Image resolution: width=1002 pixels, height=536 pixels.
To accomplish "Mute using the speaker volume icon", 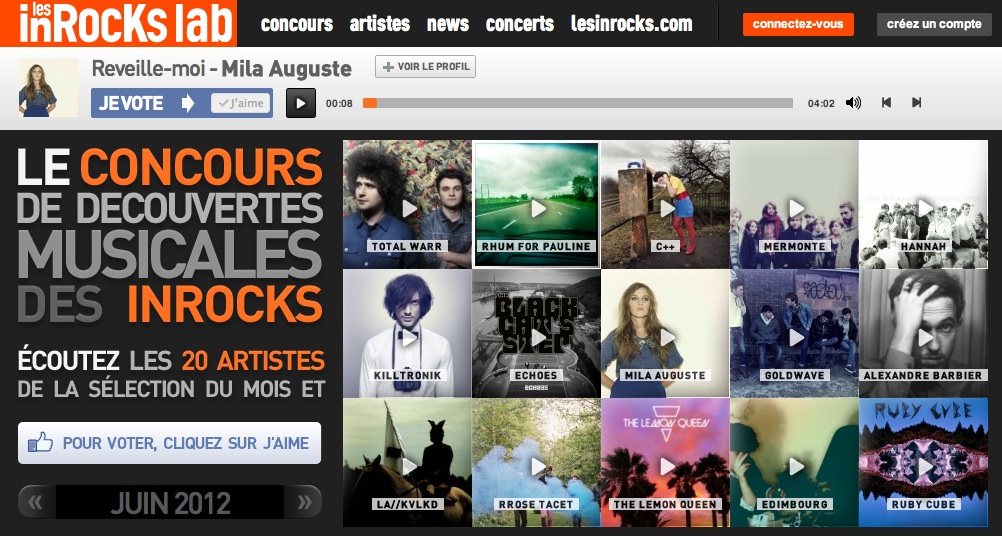I will (x=853, y=102).
